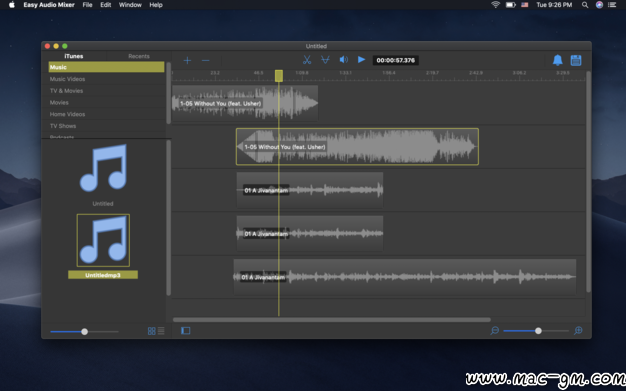Select the A Jivanantam clip on fourth track
626x391 pixels.
pos(310,234)
